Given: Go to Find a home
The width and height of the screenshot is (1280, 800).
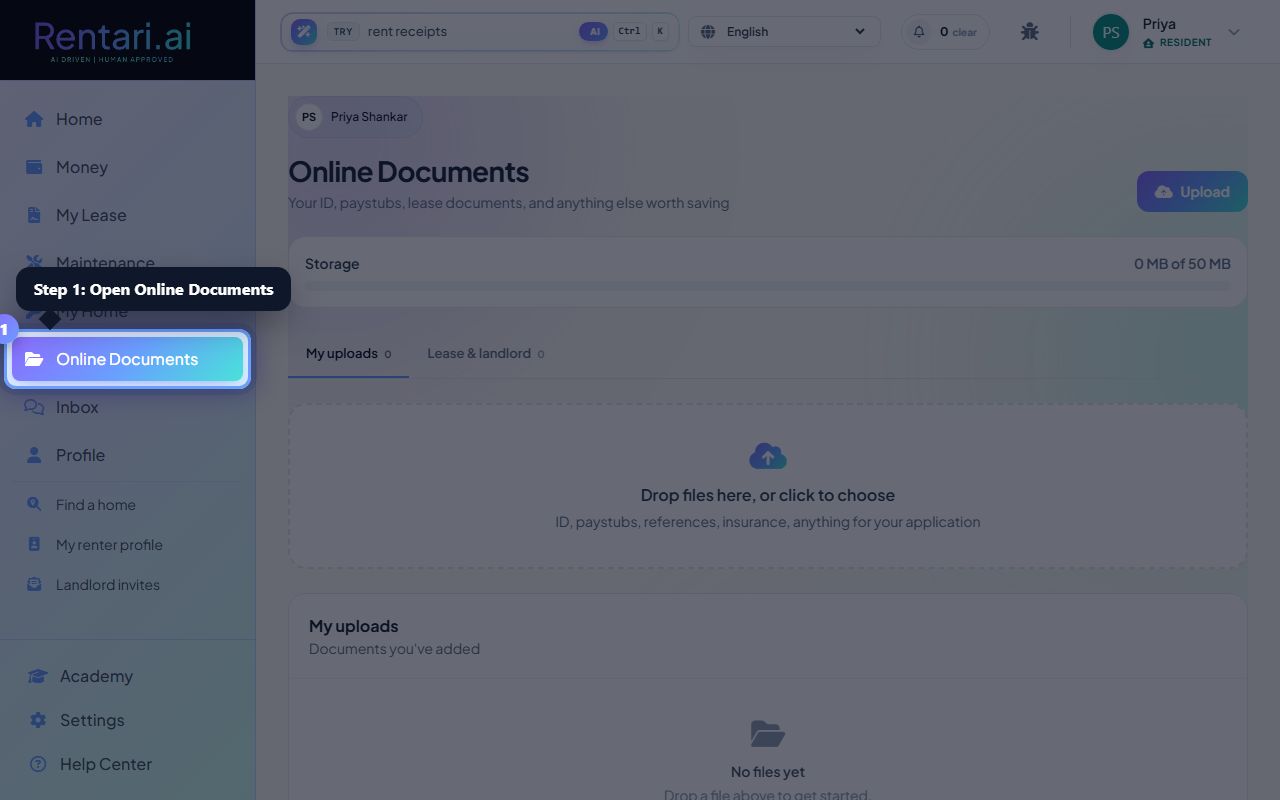Looking at the screenshot, I should tap(127, 504).
